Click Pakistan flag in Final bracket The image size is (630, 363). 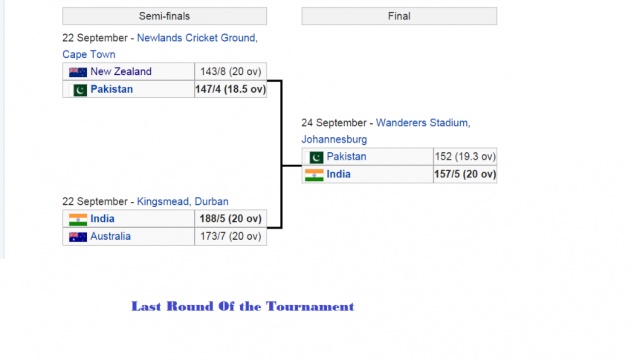(316, 157)
